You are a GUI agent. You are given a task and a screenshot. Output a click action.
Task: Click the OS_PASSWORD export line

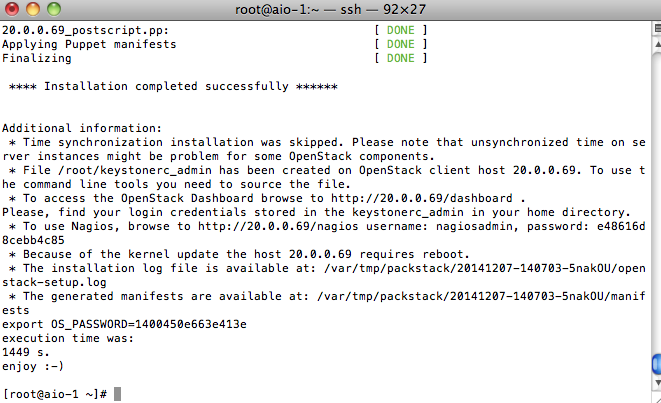point(124,325)
